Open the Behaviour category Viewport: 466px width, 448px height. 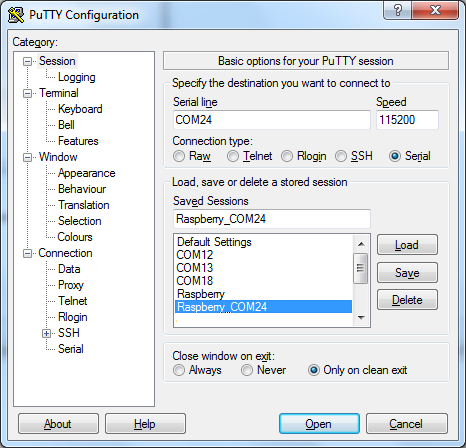(x=82, y=189)
